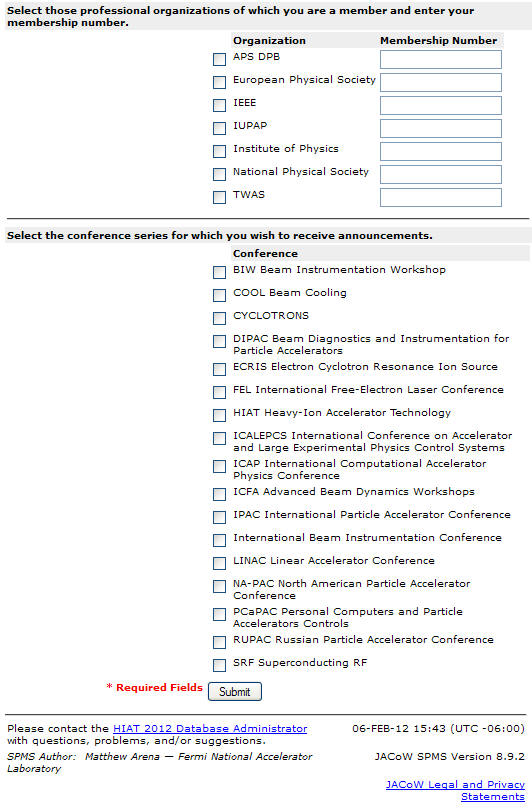The height and width of the screenshot is (809, 532).
Task: Focus the Institute of Physics membership number box
Action: [441, 151]
